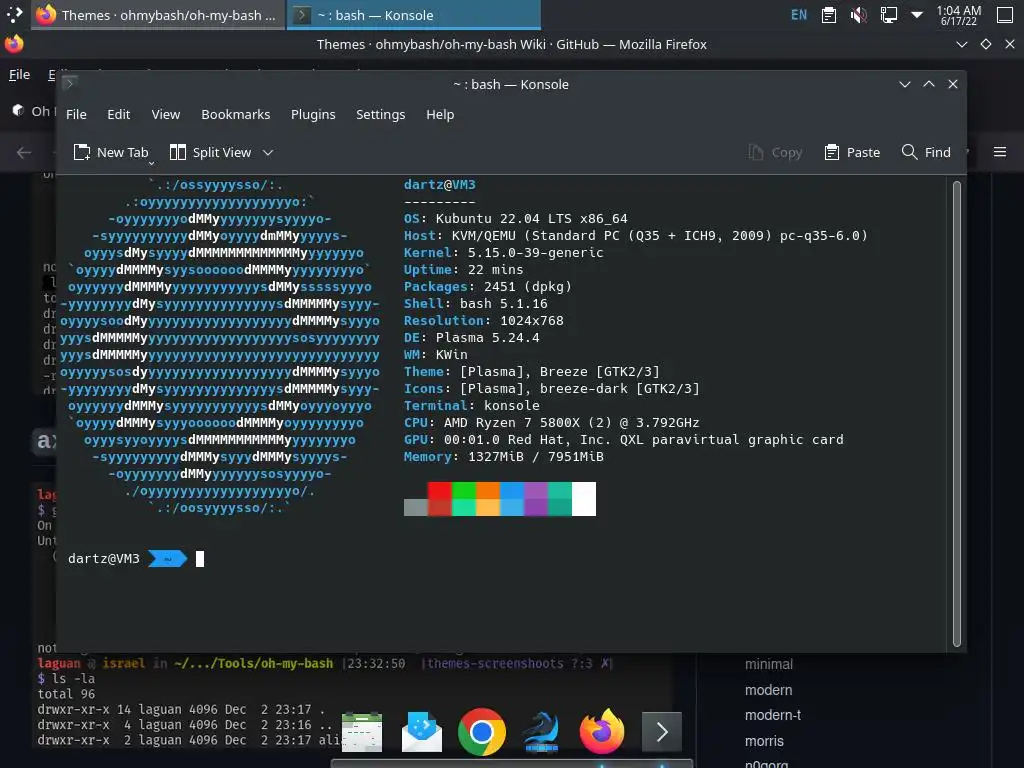The width and height of the screenshot is (1024, 768).
Task: Click the Copy toolbar button
Action: [x=775, y=152]
